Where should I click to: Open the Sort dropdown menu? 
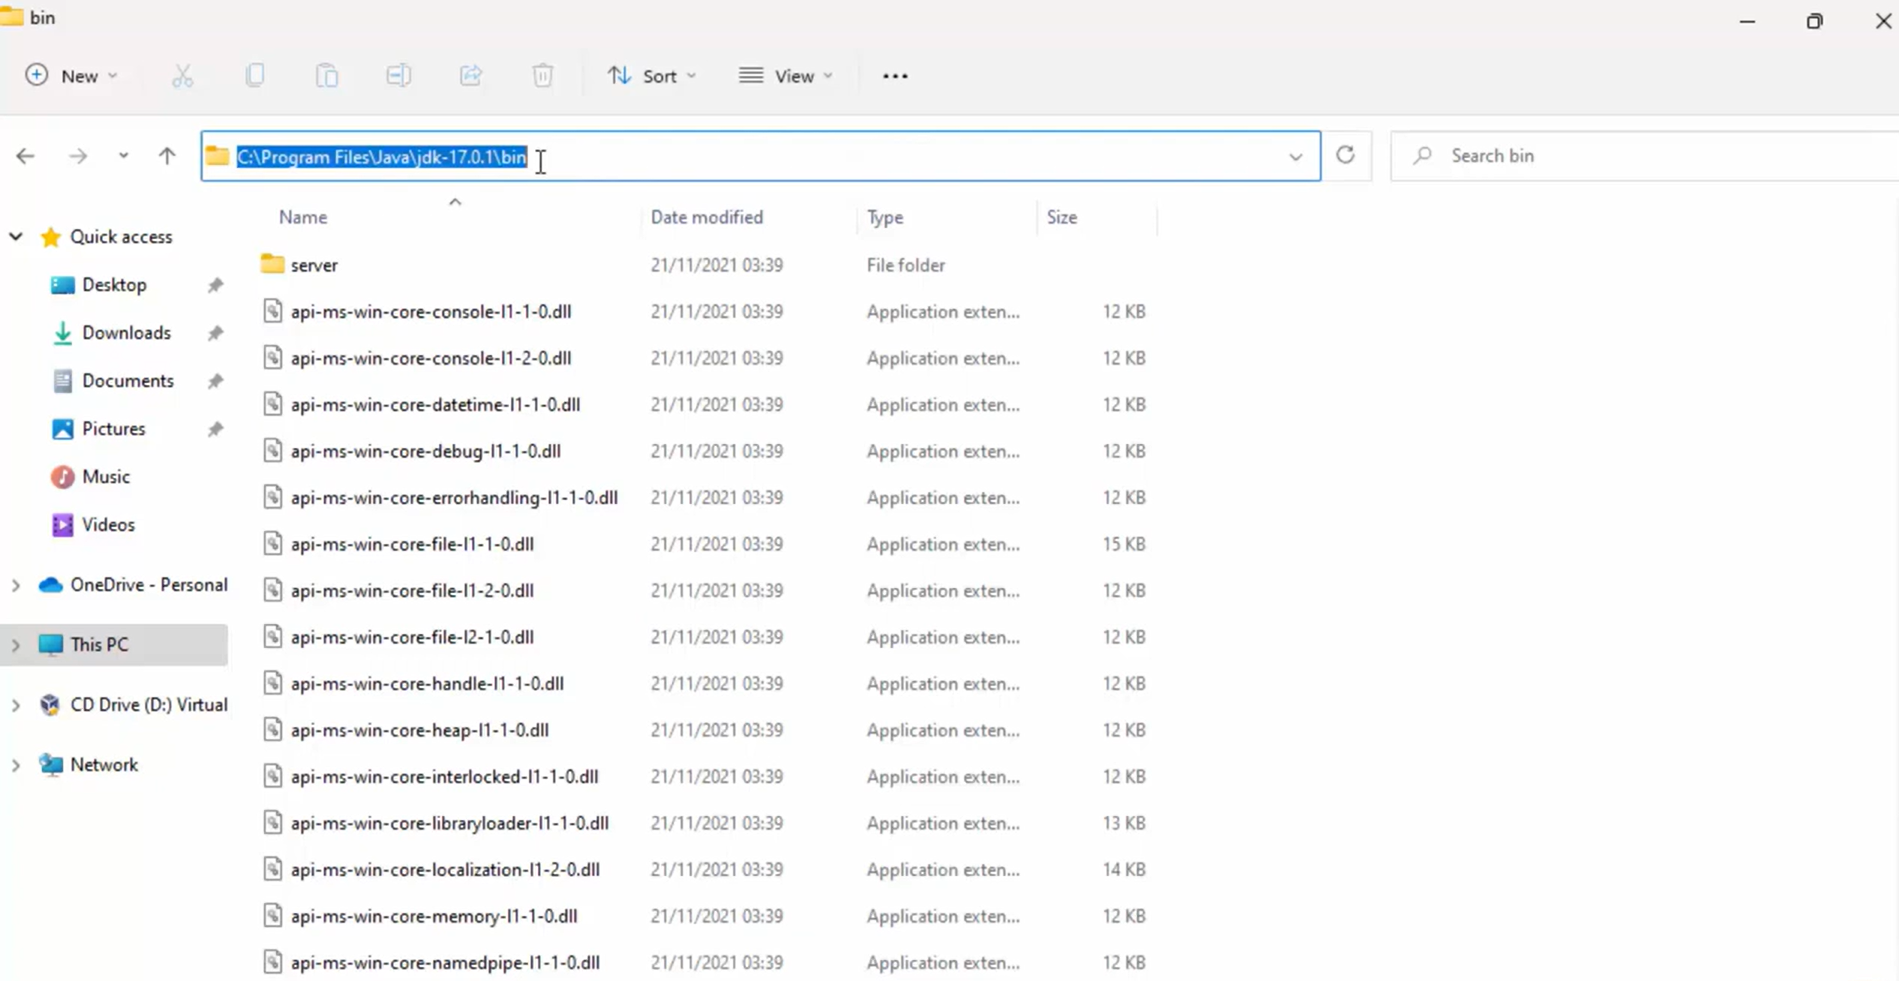point(652,76)
